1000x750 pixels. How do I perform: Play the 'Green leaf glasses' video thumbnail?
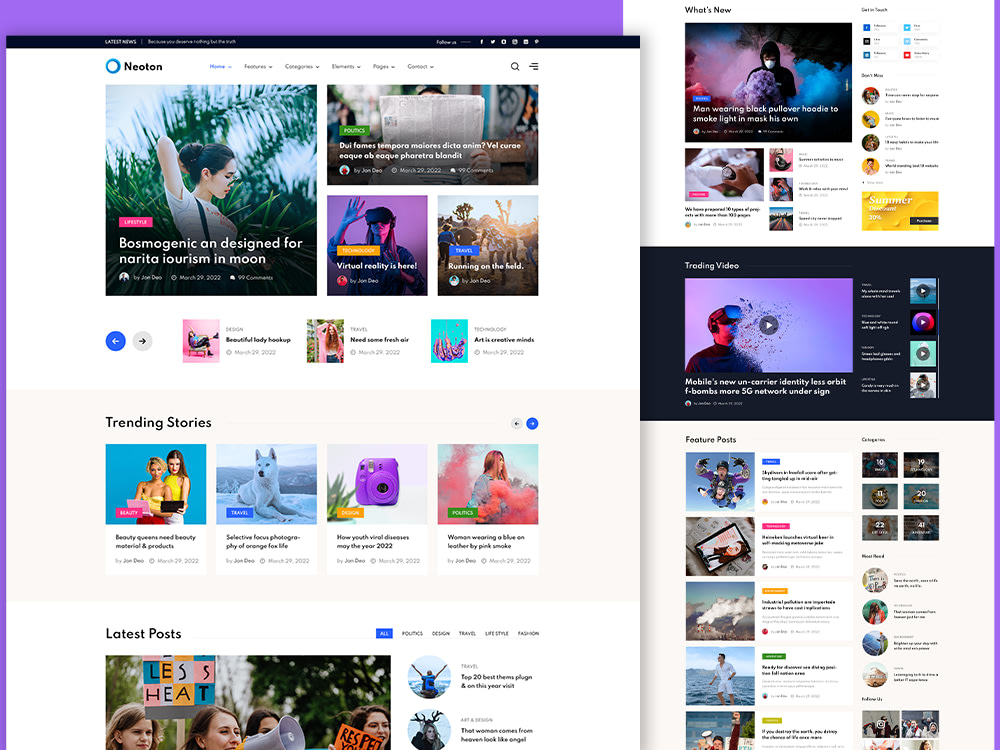(x=923, y=353)
